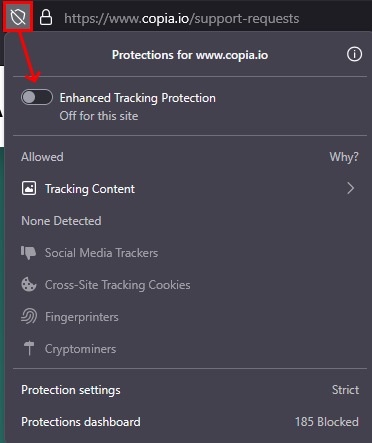372x443 pixels.
Task: Click the Cryptominers pickaxe icon
Action: pyautogui.click(x=29, y=348)
